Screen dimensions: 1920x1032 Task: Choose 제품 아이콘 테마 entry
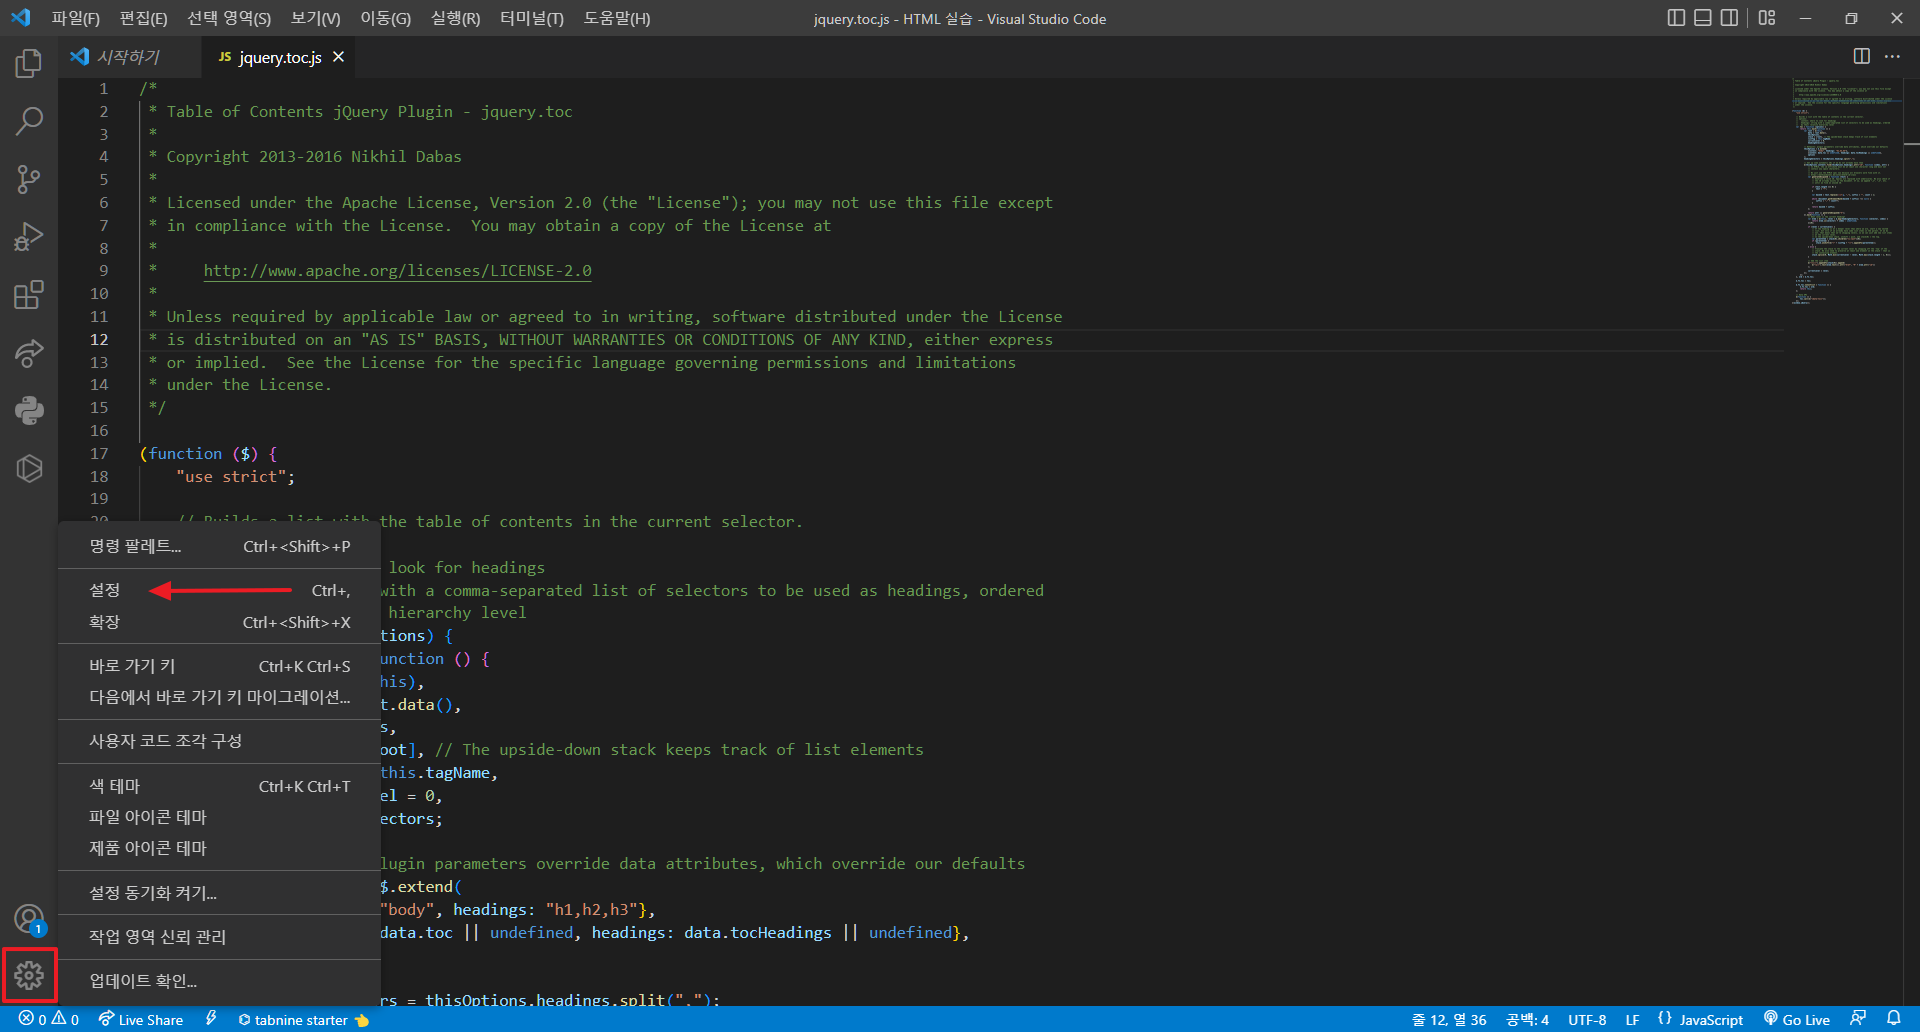coord(220,848)
